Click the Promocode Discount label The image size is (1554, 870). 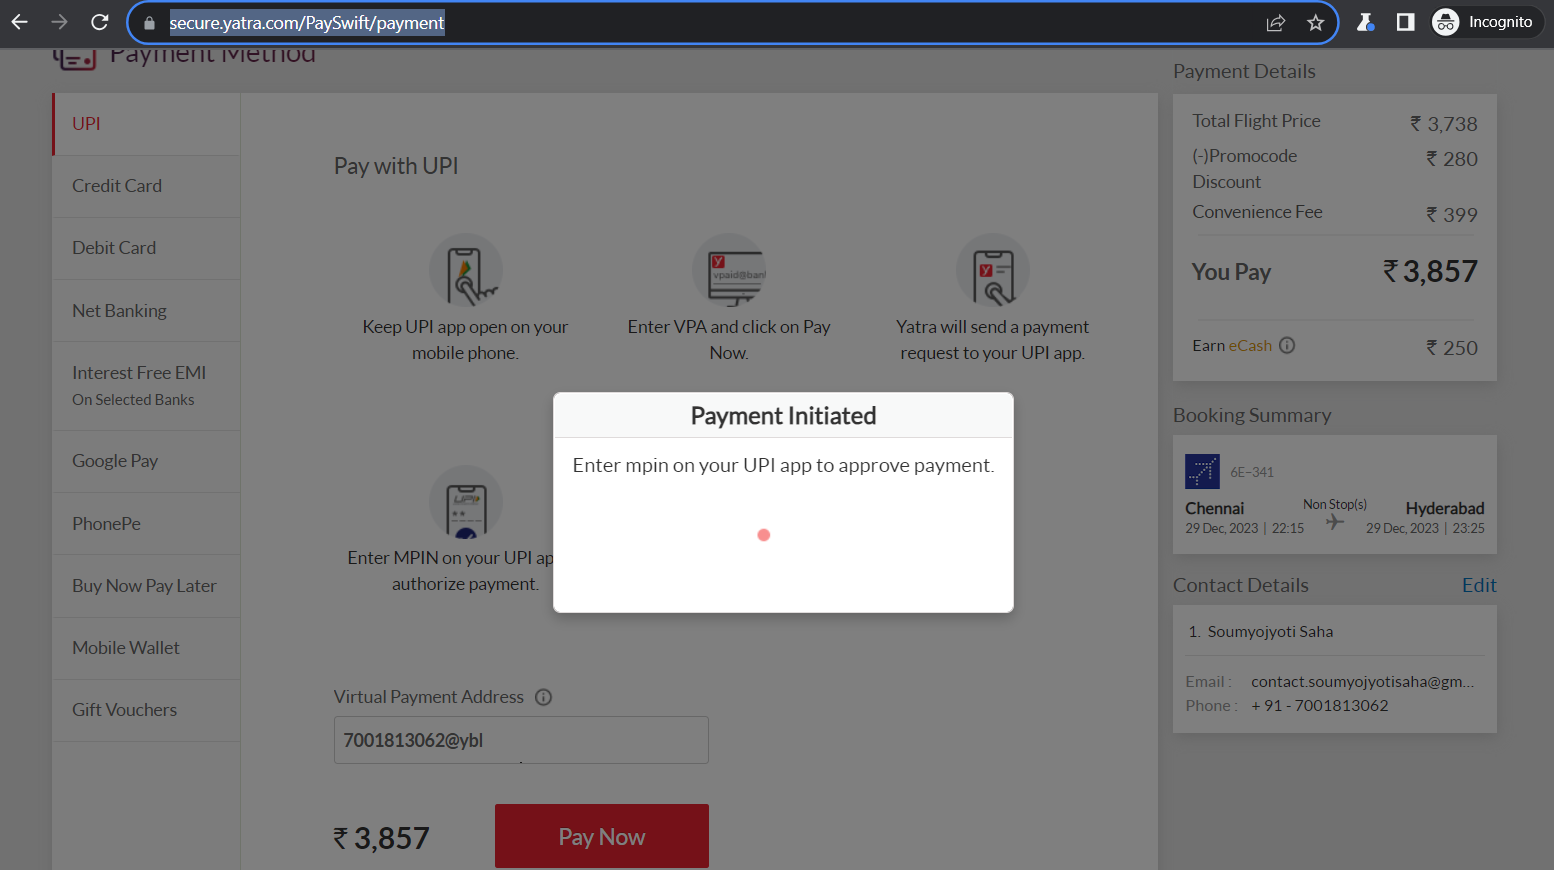point(1244,169)
